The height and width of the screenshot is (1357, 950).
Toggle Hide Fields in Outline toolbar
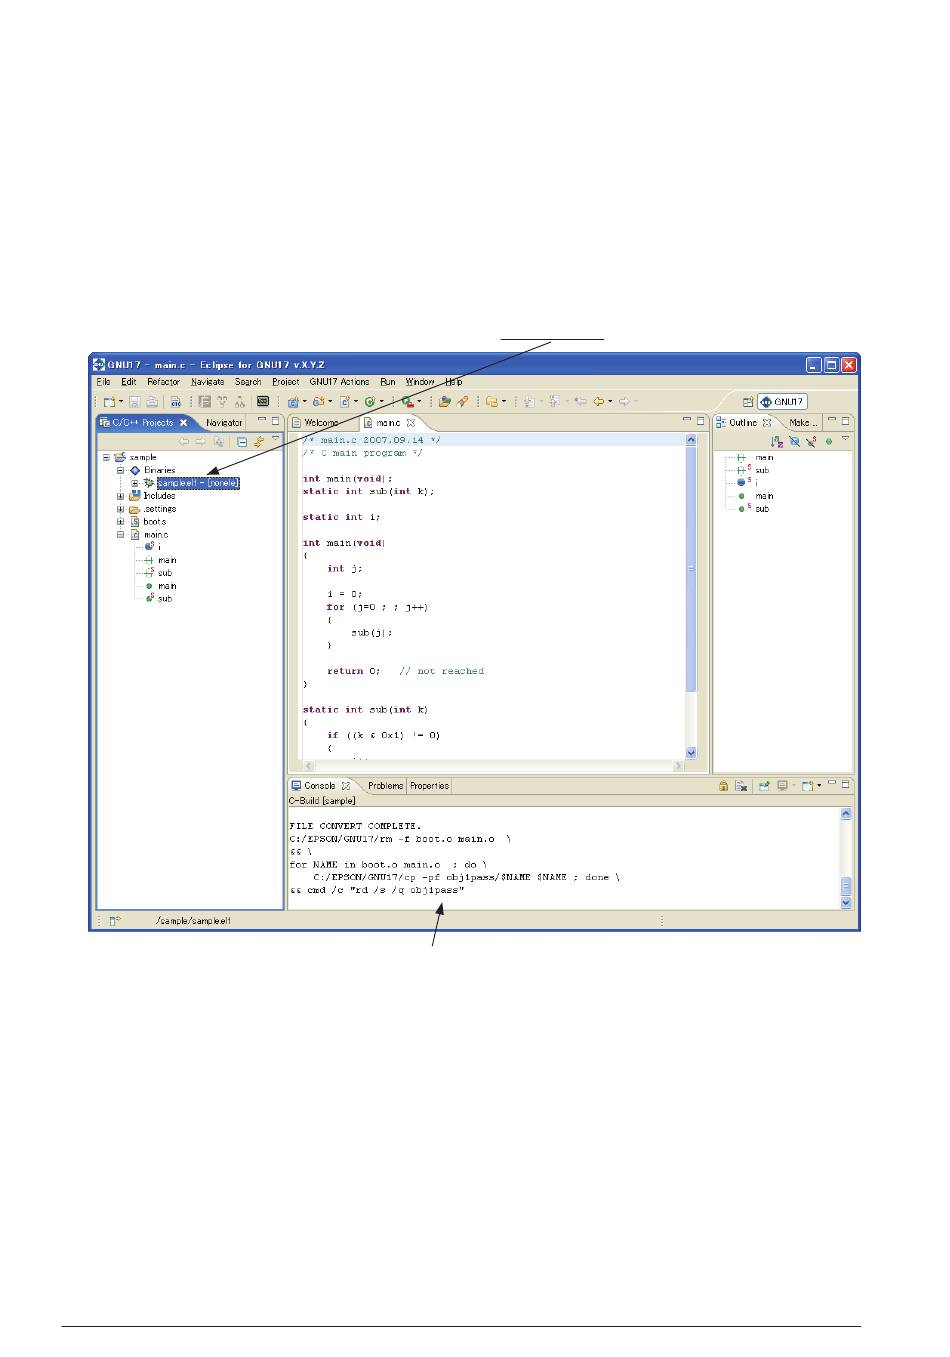[x=794, y=441]
